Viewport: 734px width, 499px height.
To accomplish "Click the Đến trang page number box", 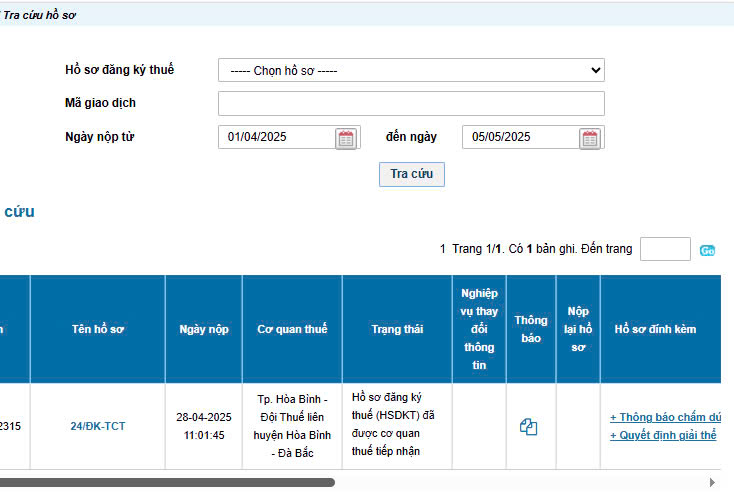I will pos(665,249).
